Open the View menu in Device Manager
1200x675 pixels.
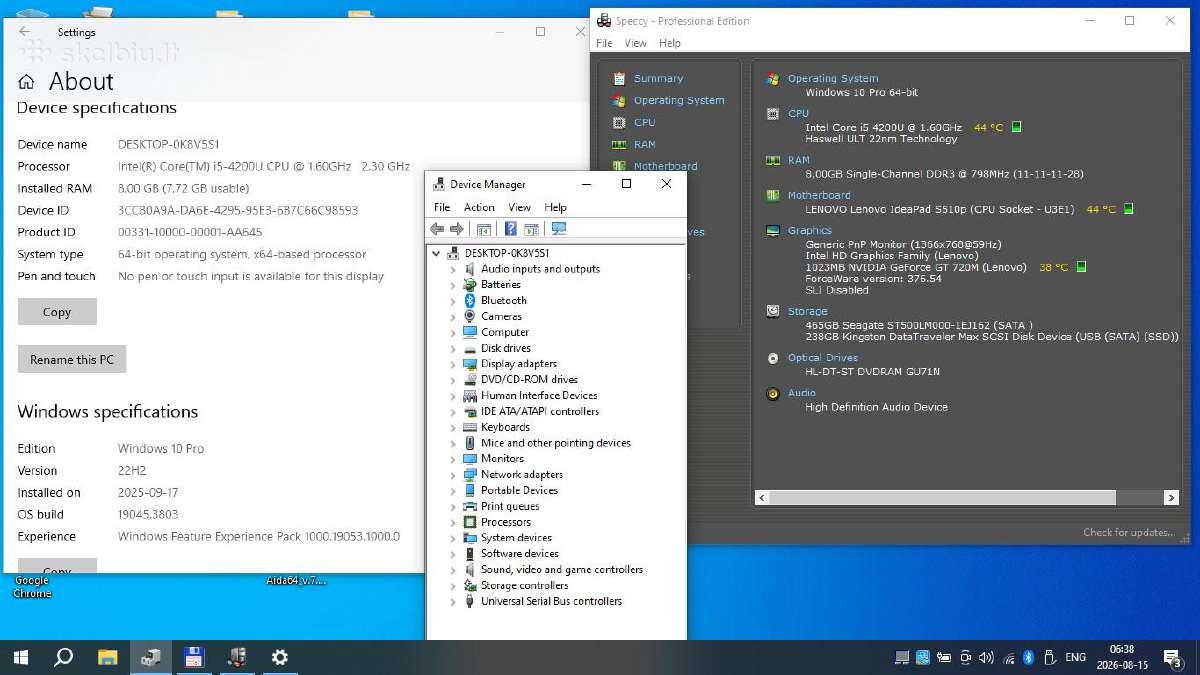[519, 207]
